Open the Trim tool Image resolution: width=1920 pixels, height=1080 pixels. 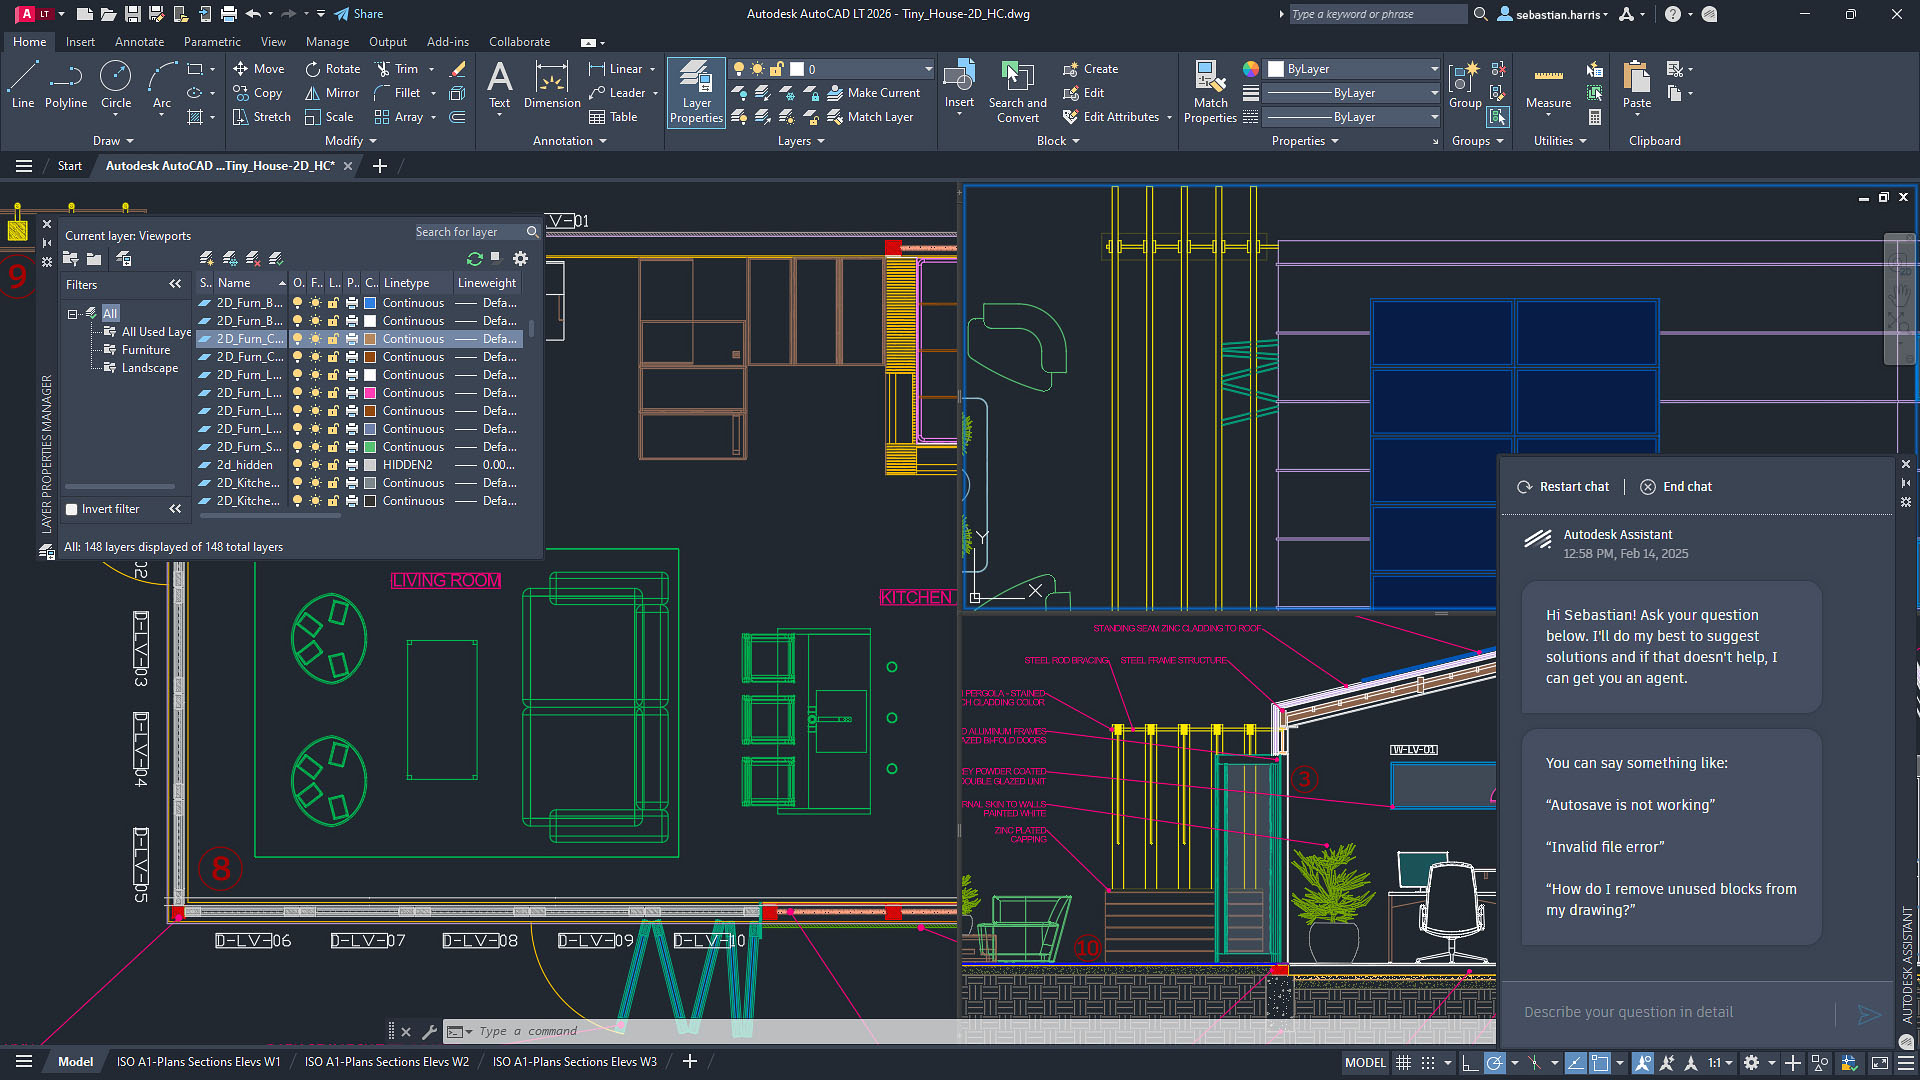pyautogui.click(x=398, y=68)
